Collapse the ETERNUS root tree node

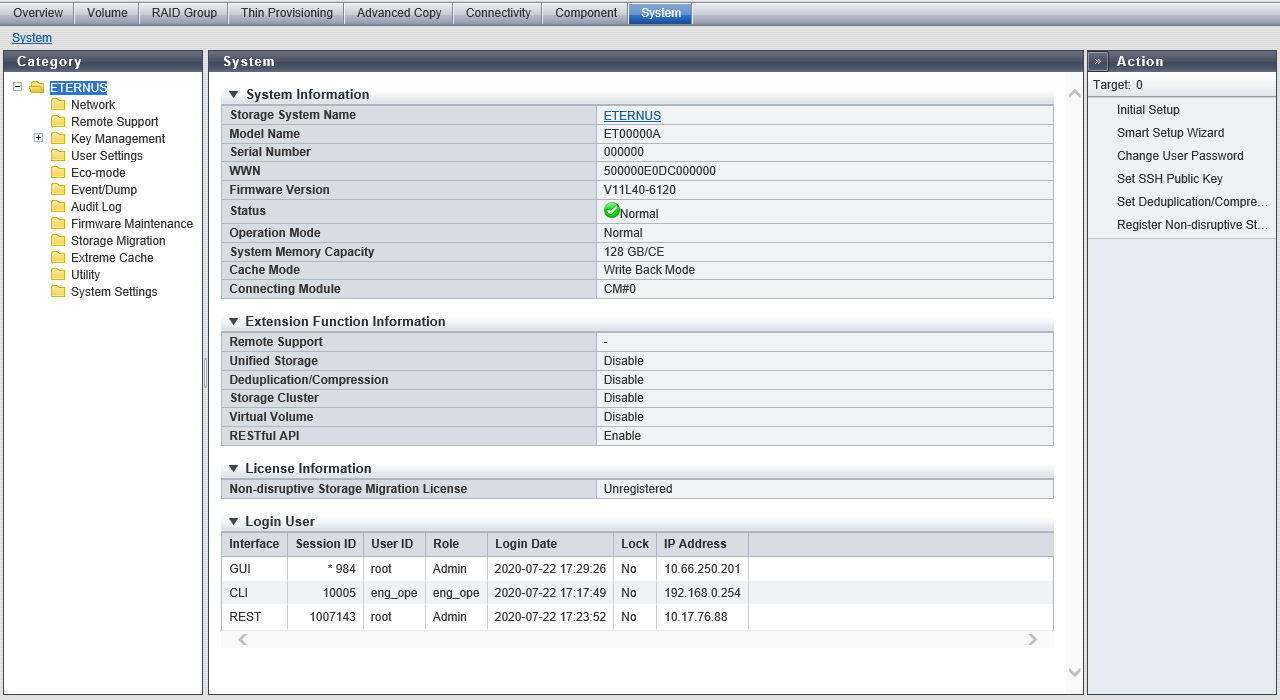click(x=18, y=87)
